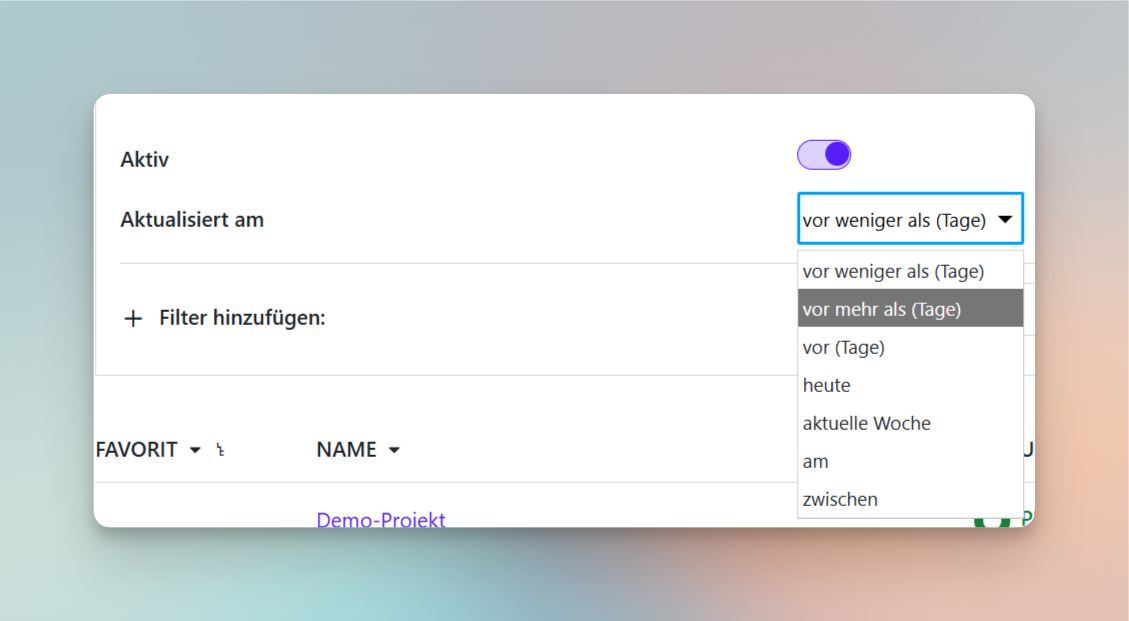This screenshot has height=621, width=1129.
Task: Pick "zwischen" from the dropdown options
Action: pyautogui.click(x=840, y=499)
